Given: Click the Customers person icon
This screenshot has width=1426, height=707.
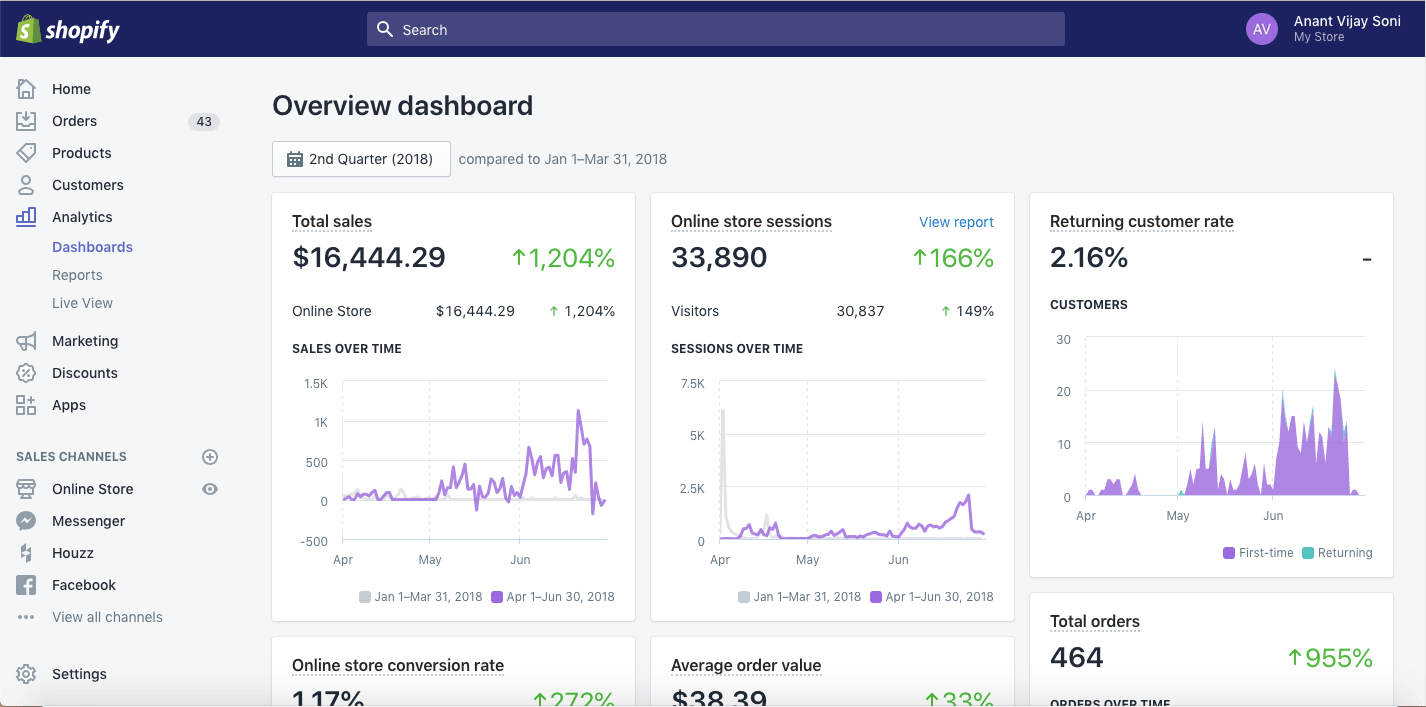Looking at the screenshot, I should pos(26,185).
